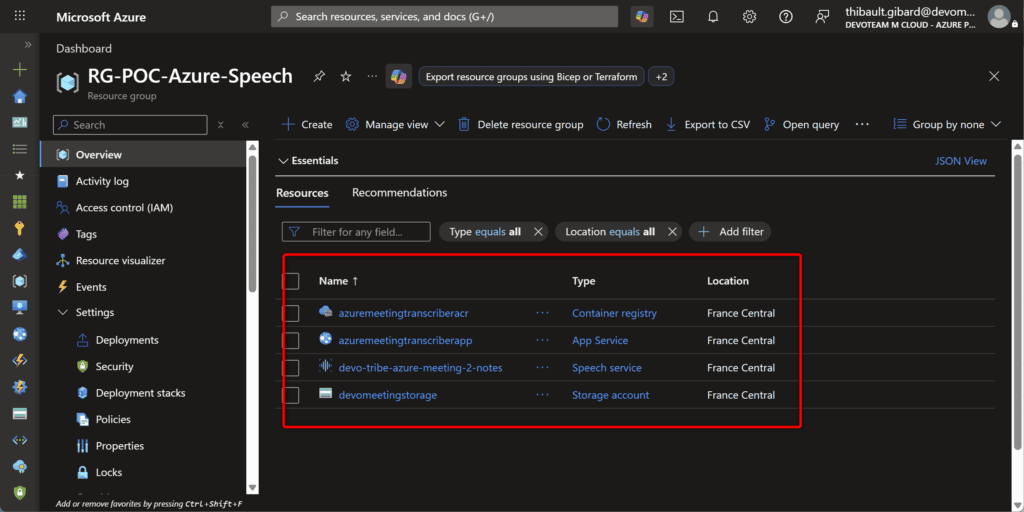Collapse the Essentials section
The image size is (1024, 512).
(308, 160)
